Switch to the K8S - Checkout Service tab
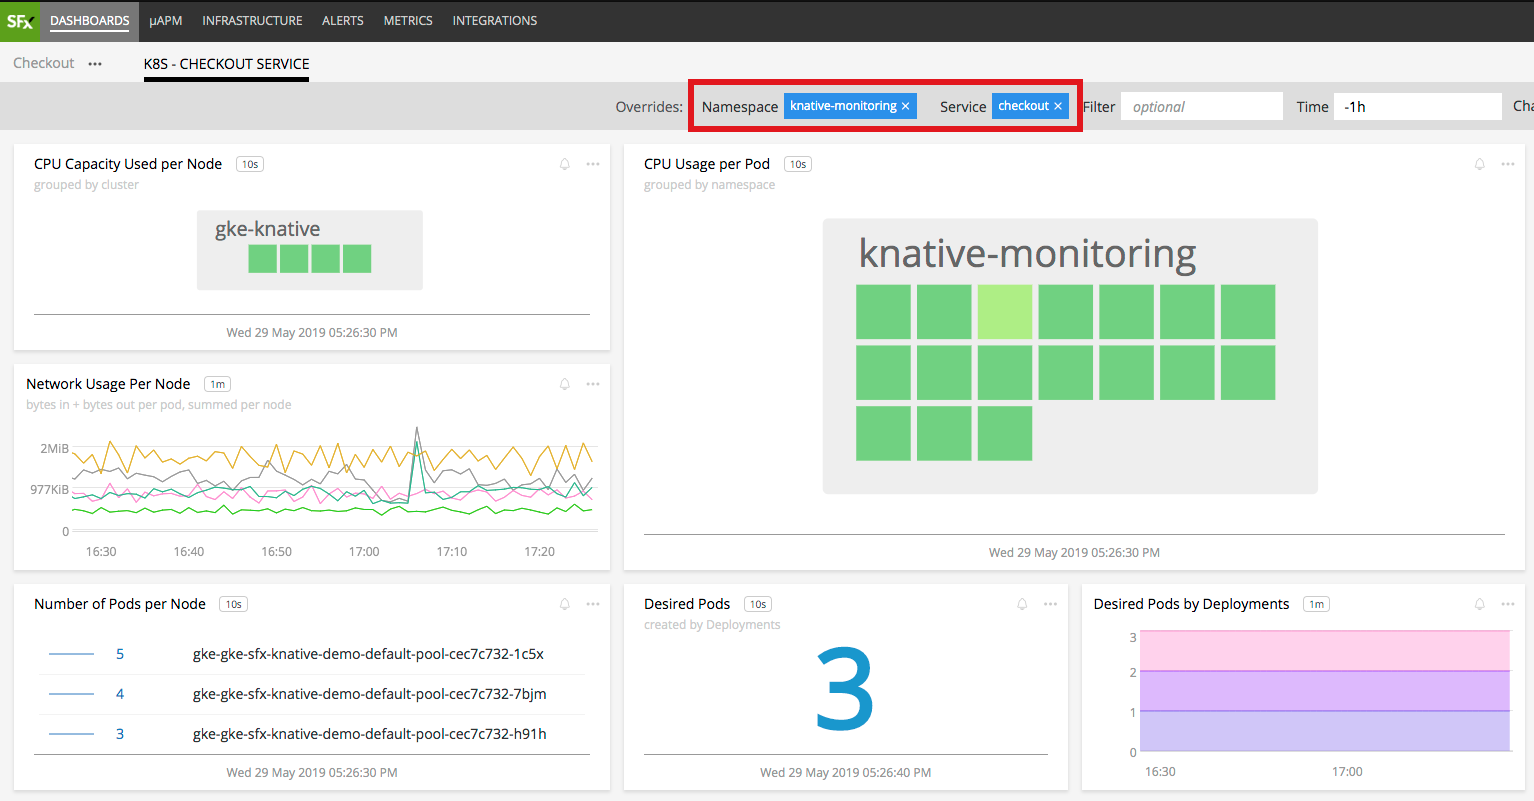Image resolution: width=1534 pixels, height=801 pixels. coord(226,64)
